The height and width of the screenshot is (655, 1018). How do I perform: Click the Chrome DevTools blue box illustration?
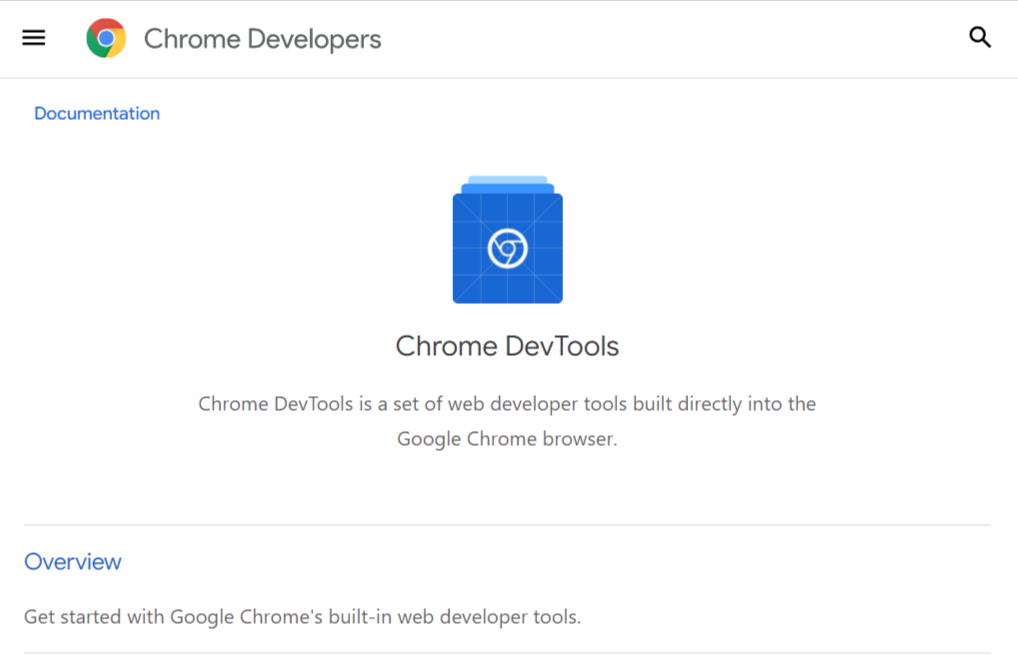pos(508,239)
